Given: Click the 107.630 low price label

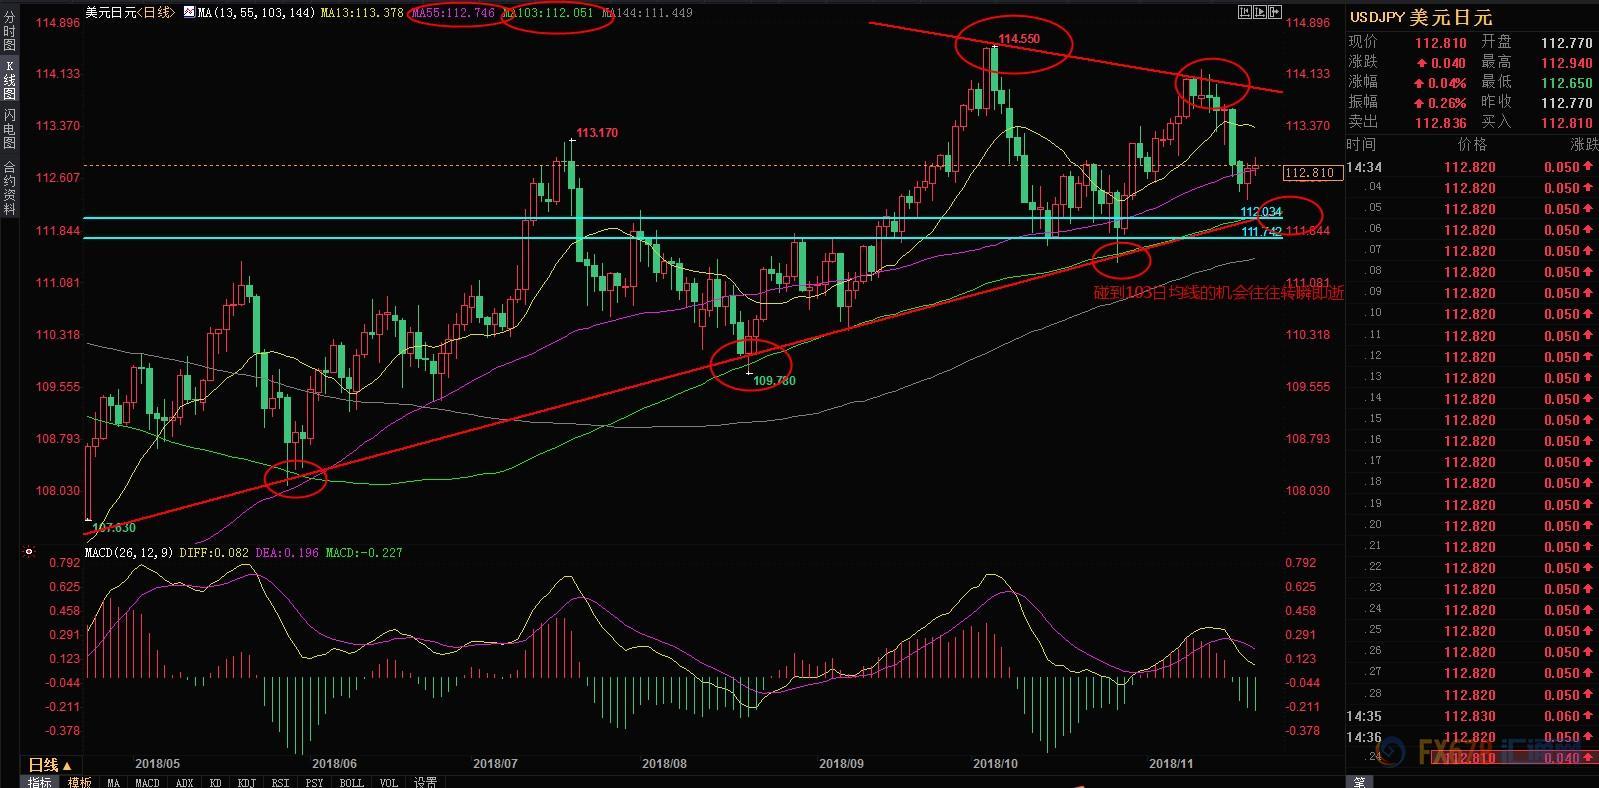Looking at the screenshot, I should (x=114, y=527).
